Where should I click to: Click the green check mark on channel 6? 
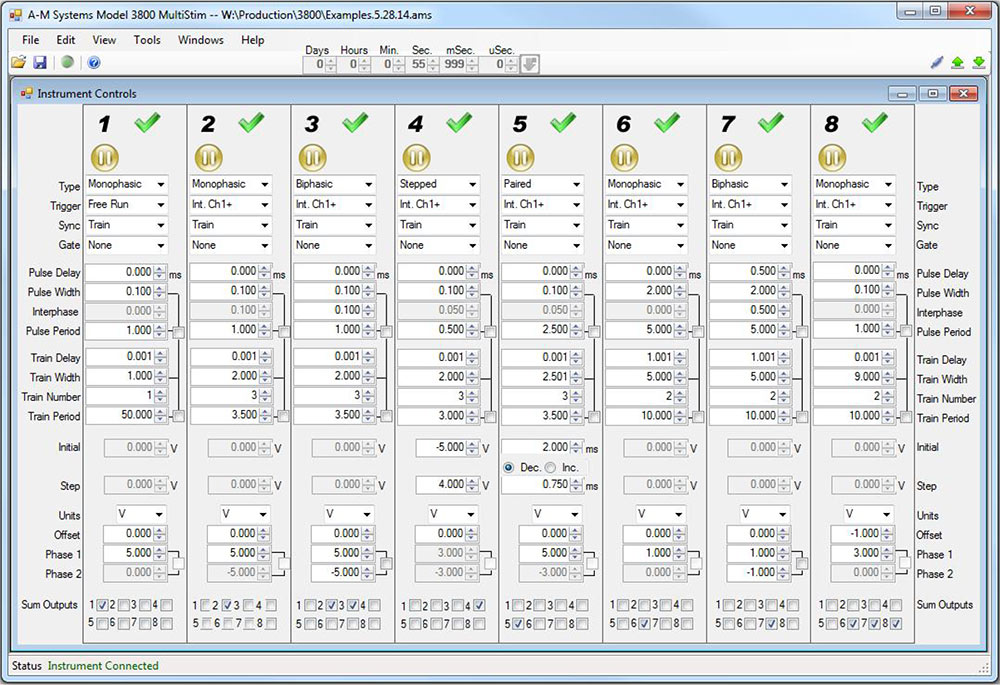667,122
